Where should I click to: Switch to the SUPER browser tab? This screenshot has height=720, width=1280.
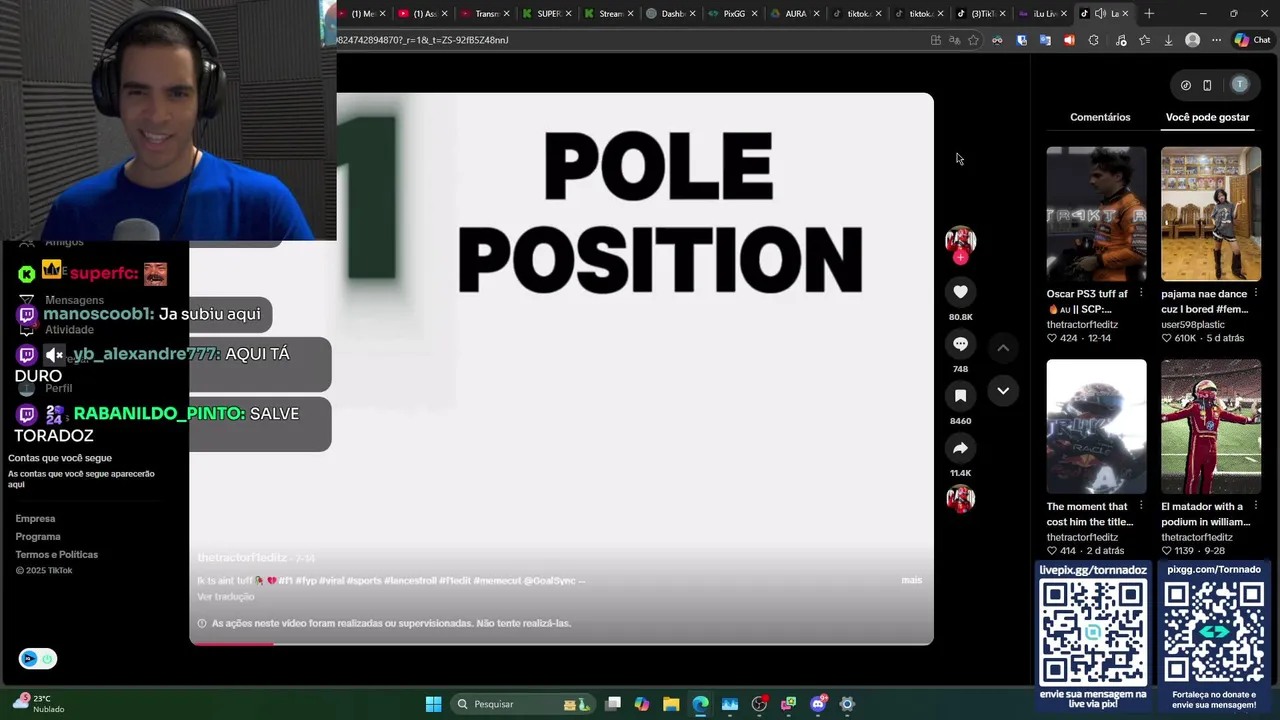coord(547,14)
